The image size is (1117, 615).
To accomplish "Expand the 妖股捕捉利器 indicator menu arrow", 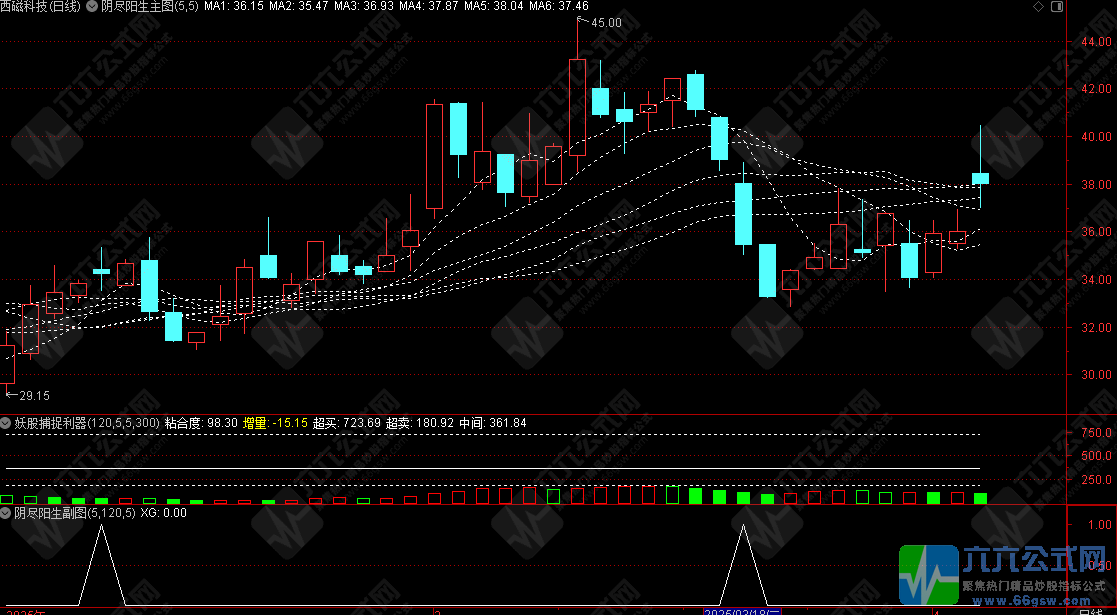I will point(6,423).
